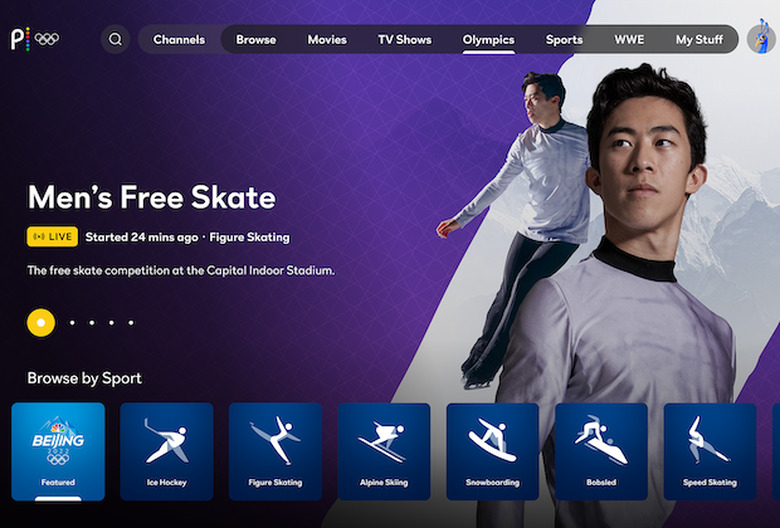780x528 pixels.
Task: Jump to the second carousel dot
Action: (x=72, y=322)
